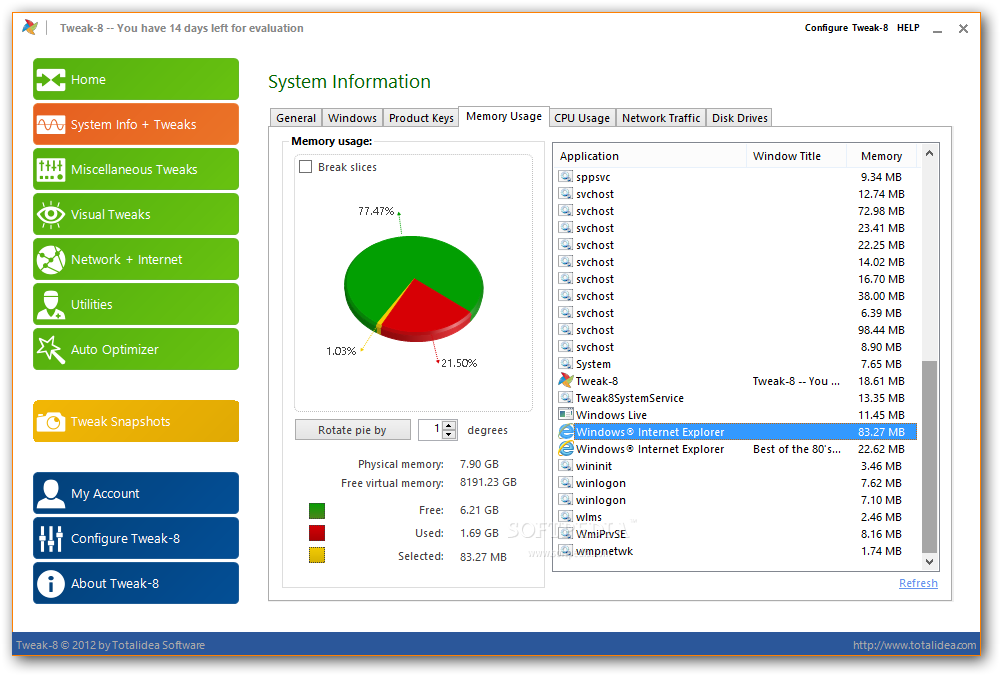The width and height of the screenshot is (1001, 676).
Task: Sort by the Window Title column header
Action: point(796,156)
